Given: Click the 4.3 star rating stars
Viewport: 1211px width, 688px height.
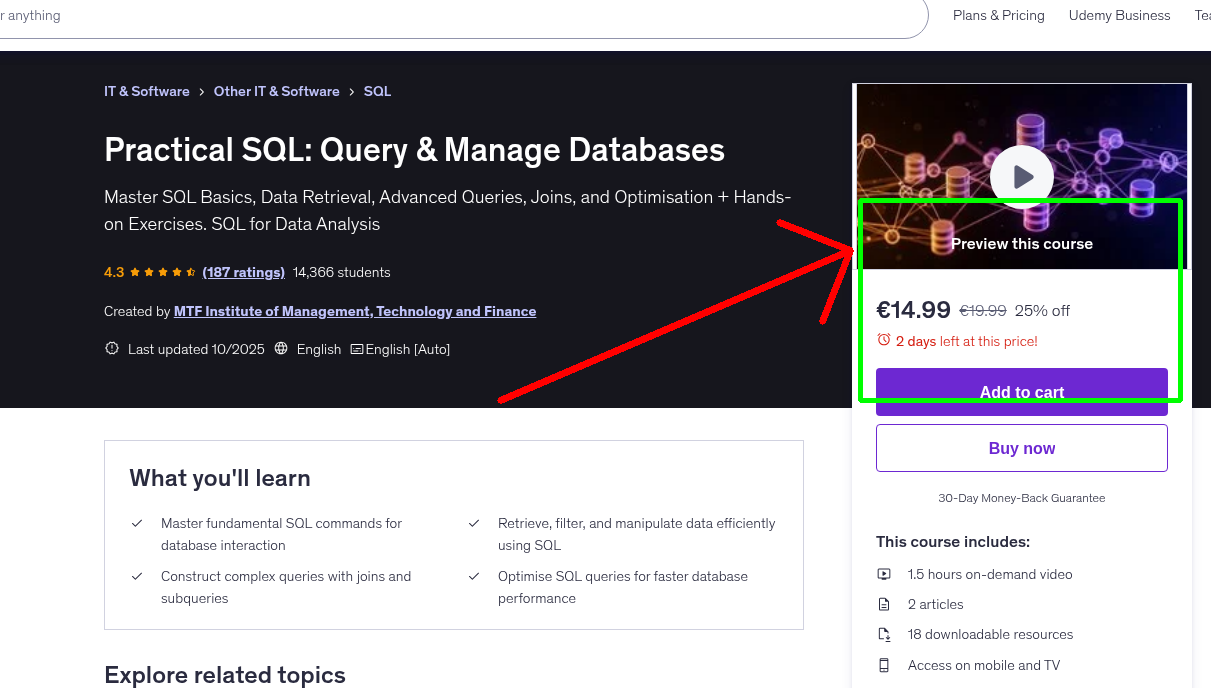Looking at the screenshot, I should click(x=160, y=271).
